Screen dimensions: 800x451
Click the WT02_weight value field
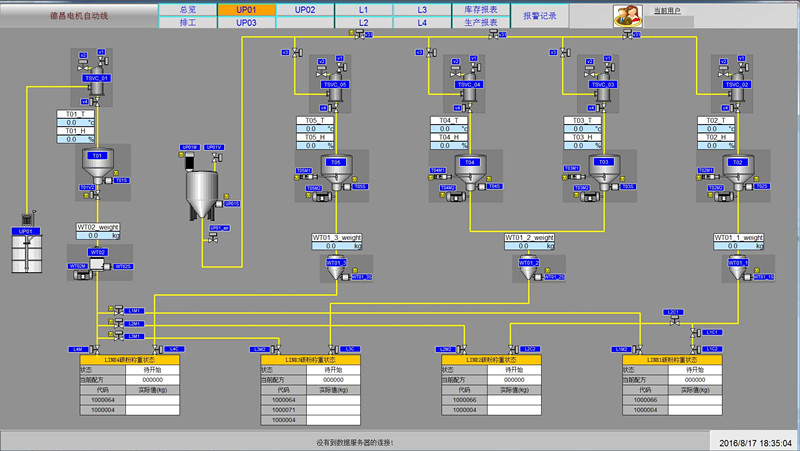pos(99,236)
